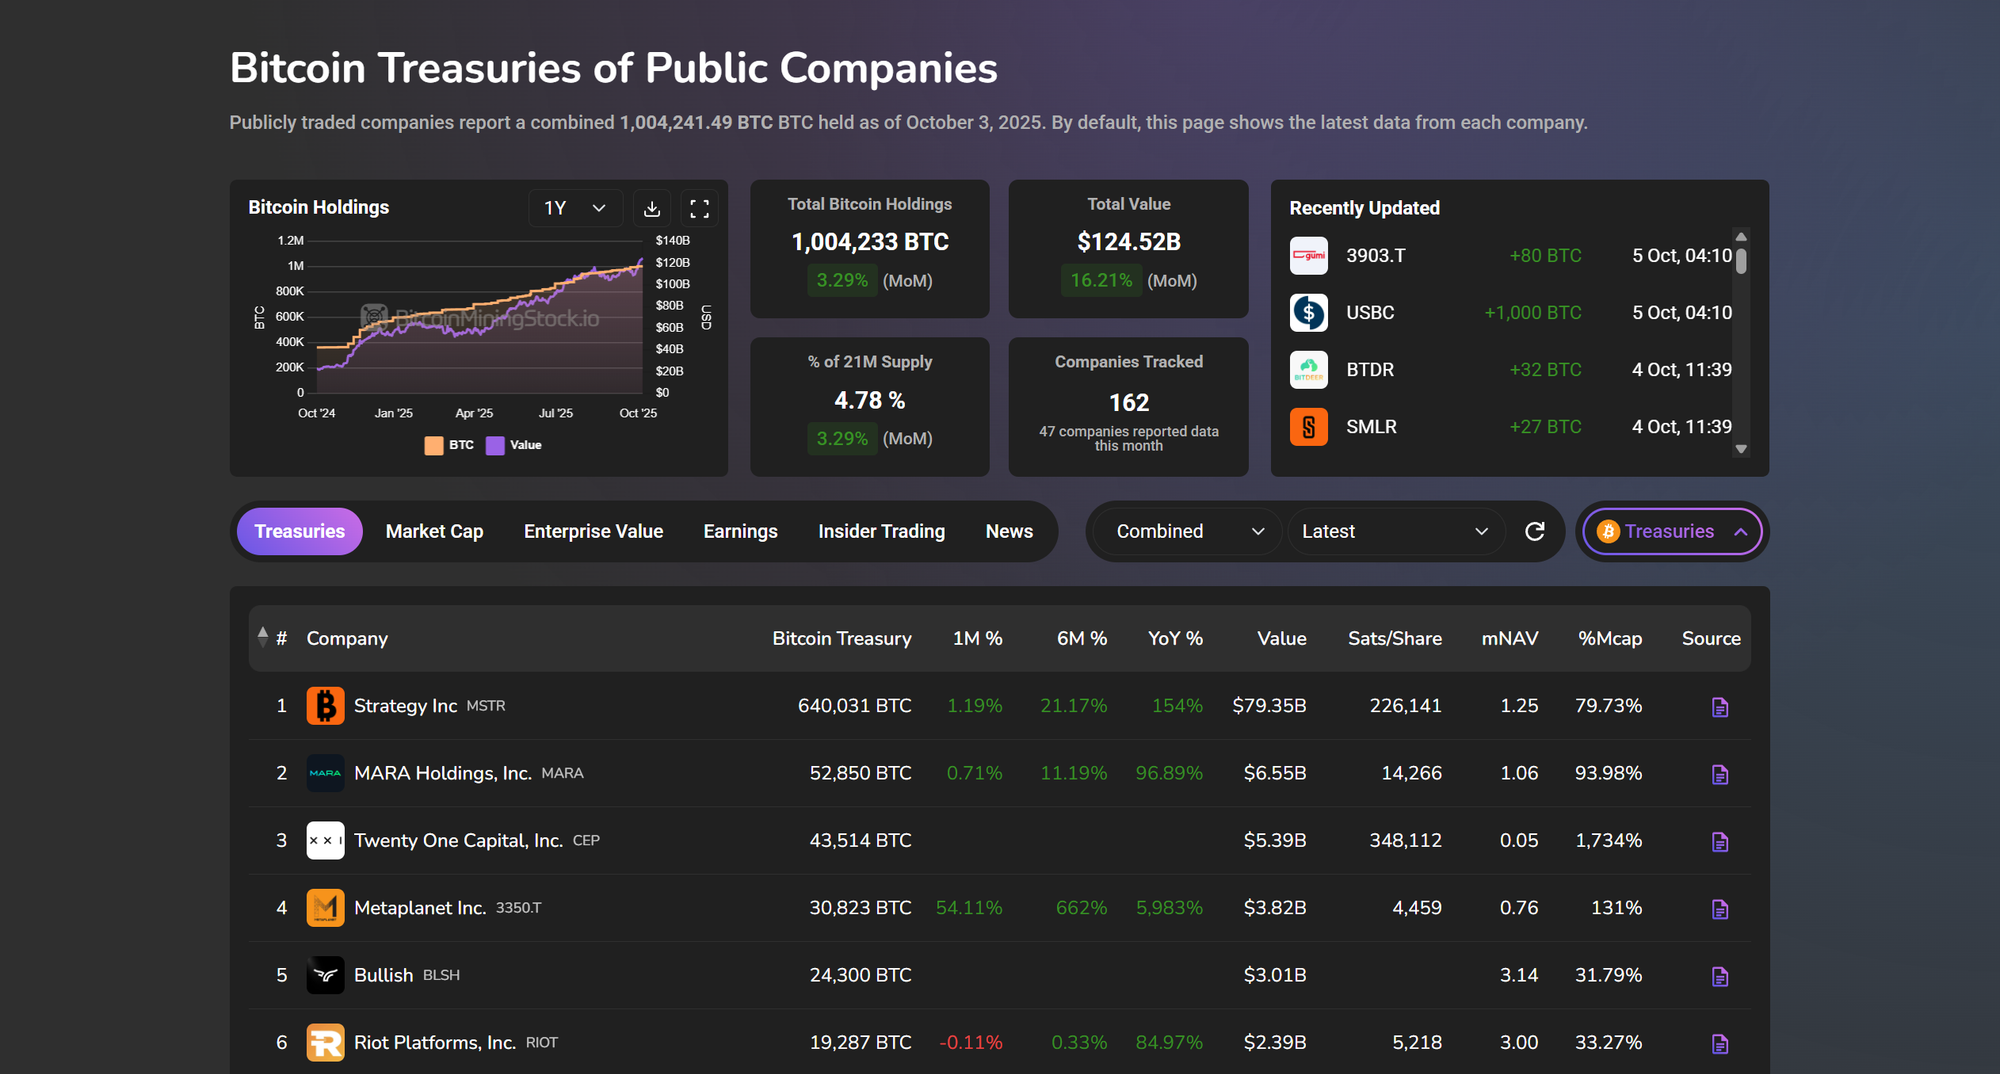Refresh the treasuries table data

tap(1536, 531)
